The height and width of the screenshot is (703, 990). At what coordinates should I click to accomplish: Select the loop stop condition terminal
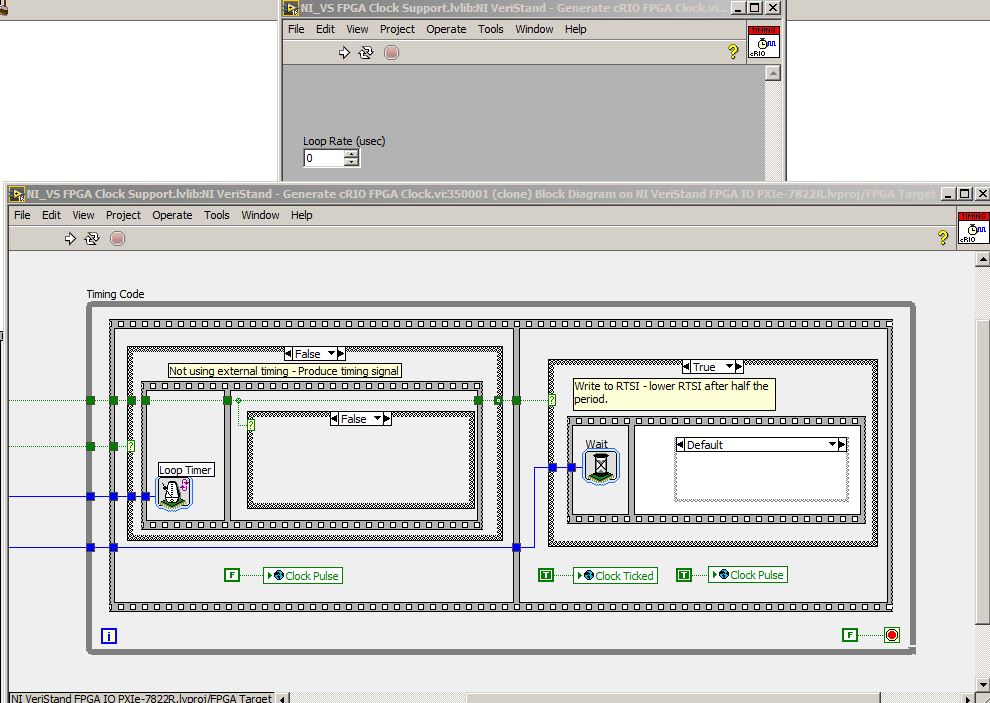[x=892, y=635]
